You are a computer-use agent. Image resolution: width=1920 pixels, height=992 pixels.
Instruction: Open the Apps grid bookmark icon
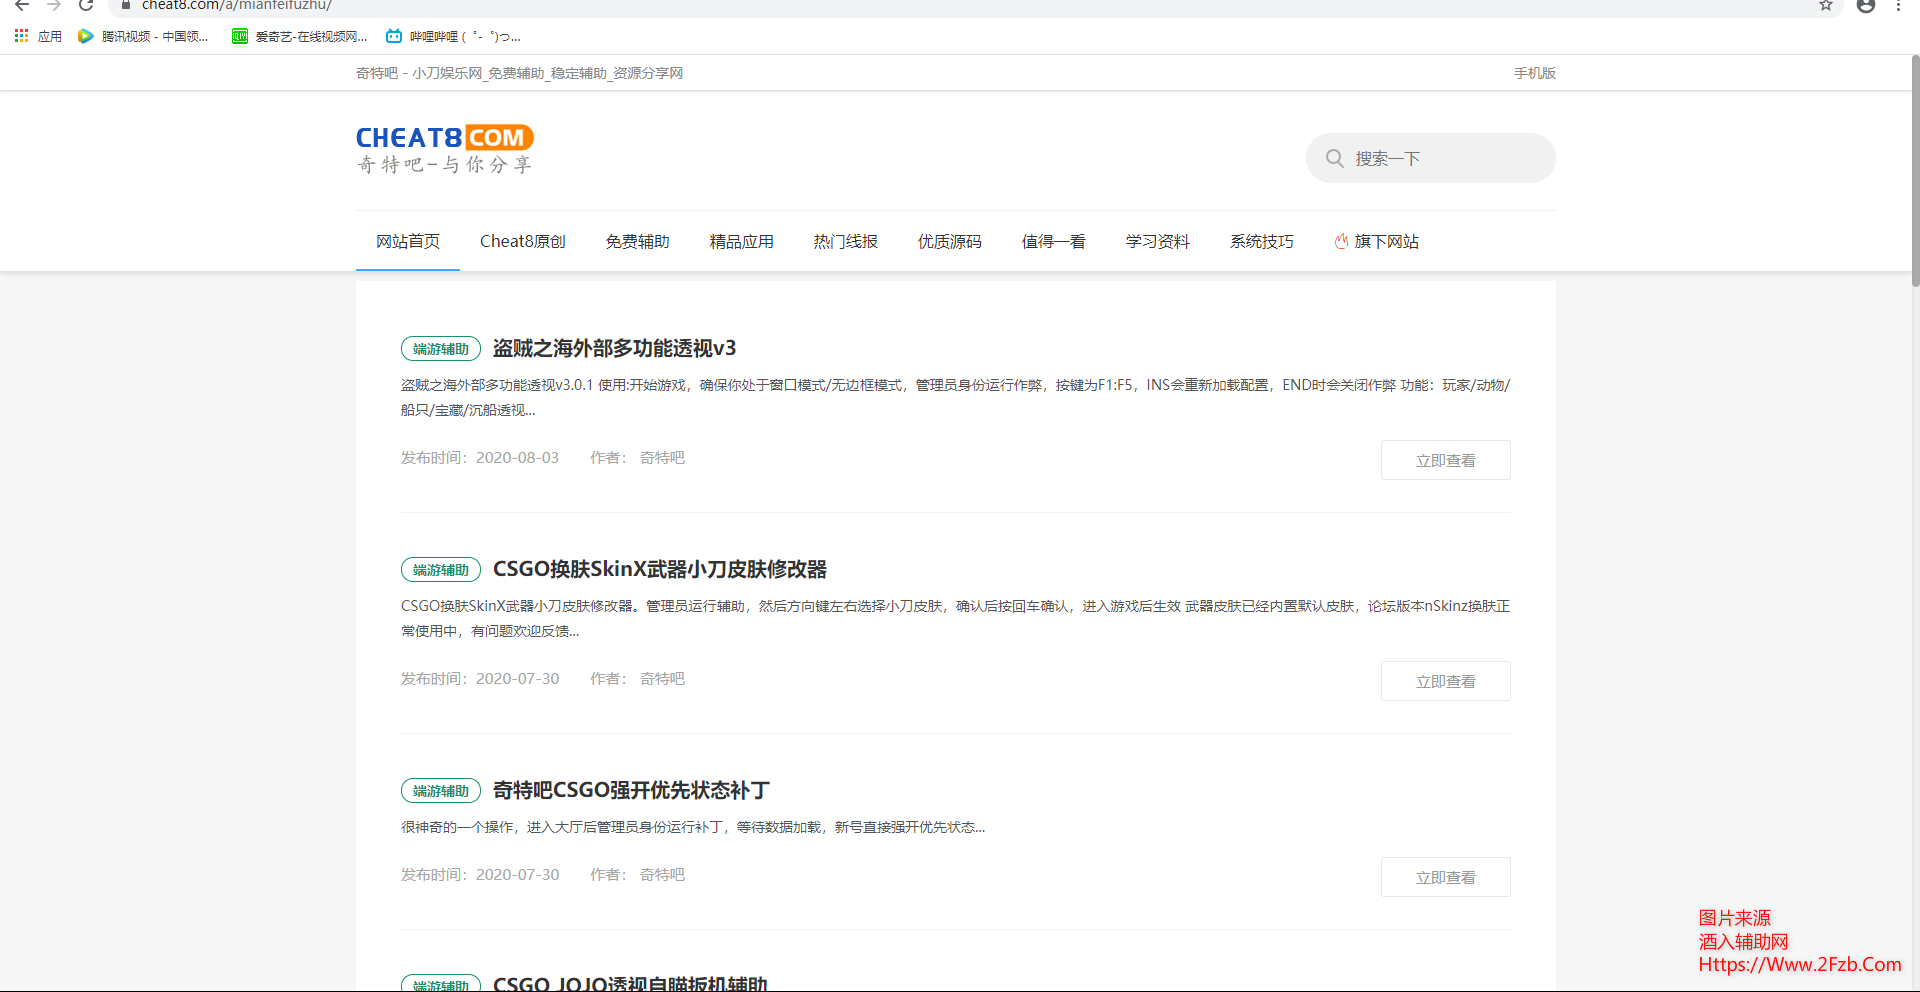tap(21, 36)
